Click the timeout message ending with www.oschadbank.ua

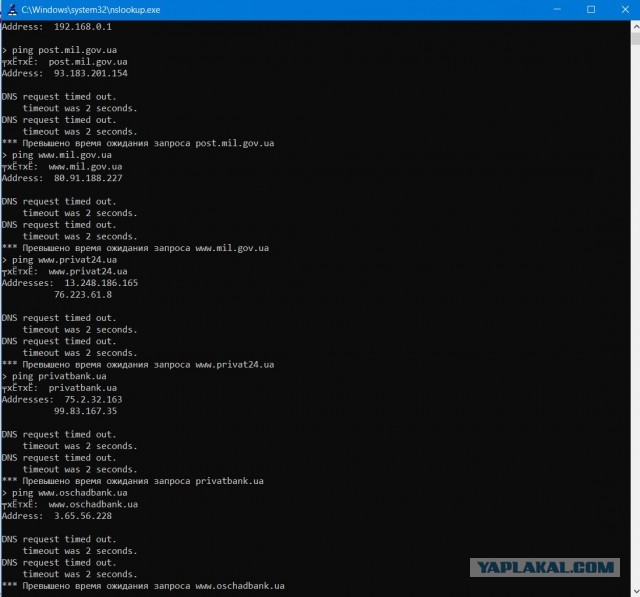click(x=143, y=586)
